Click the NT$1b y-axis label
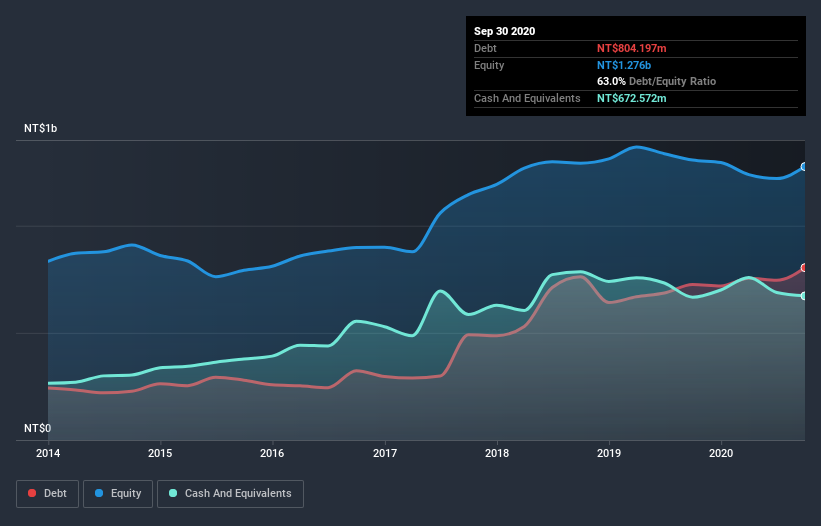This screenshot has width=821, height=526. coord(40,128)
